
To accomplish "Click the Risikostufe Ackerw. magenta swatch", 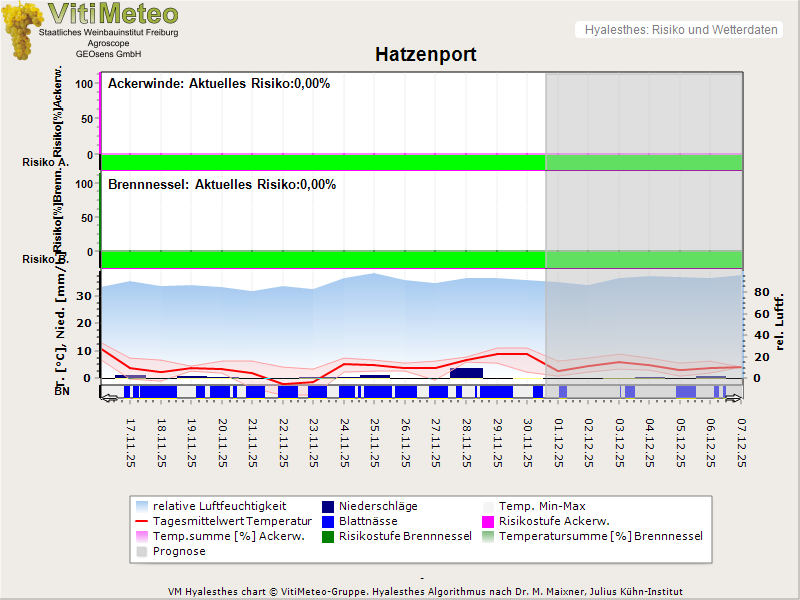I will (x=488, y=521).
